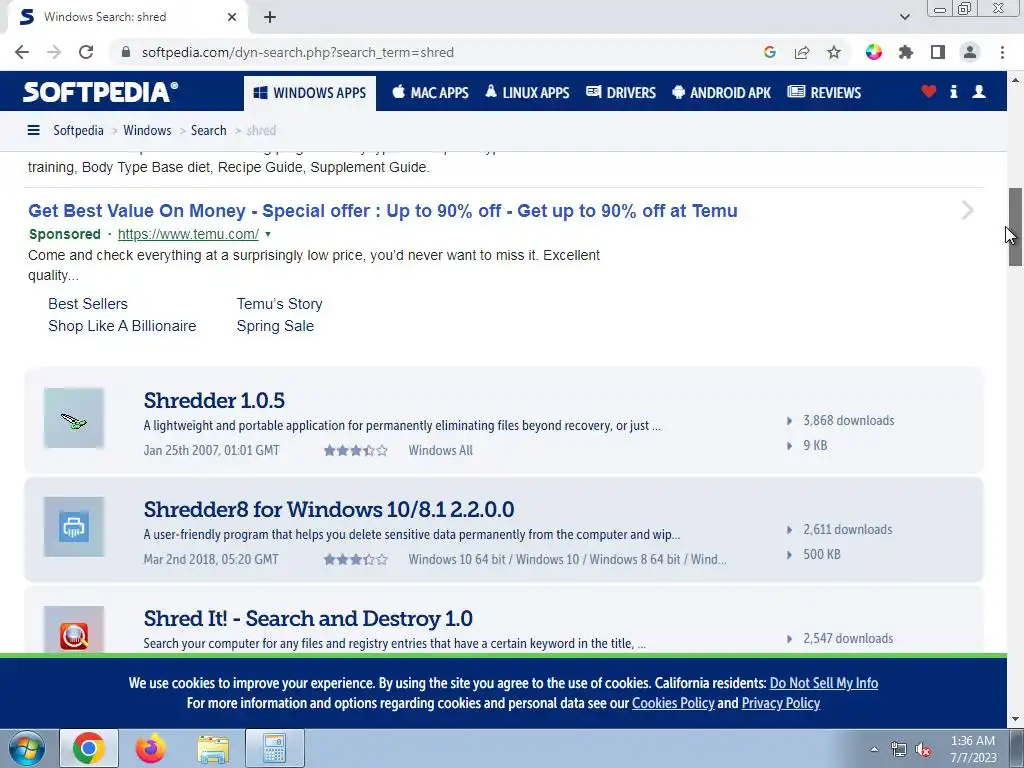
Task: Switch to Linux Apps section
Action: pyautogui.click(x=527, y=93)
